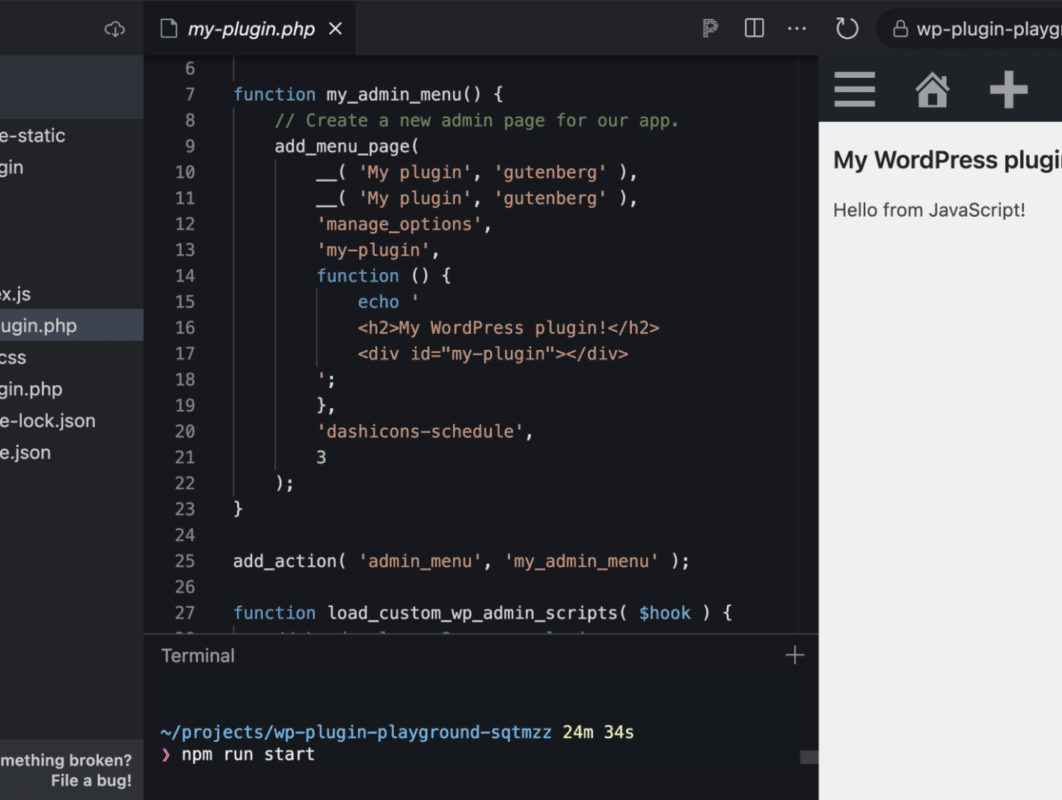This screenshot has height=800, width=1062.
Task: Click the echo keyword on line 15
Action: [378, 302]
